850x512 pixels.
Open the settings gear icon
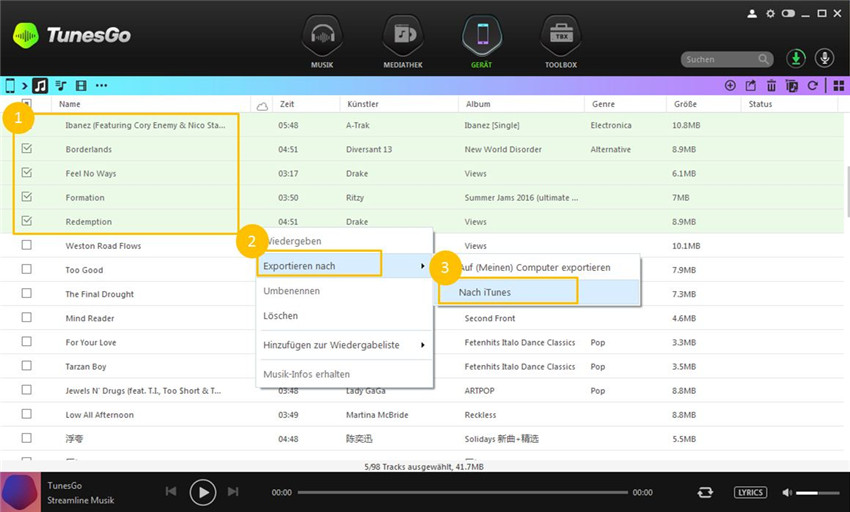tap(770, 14)
